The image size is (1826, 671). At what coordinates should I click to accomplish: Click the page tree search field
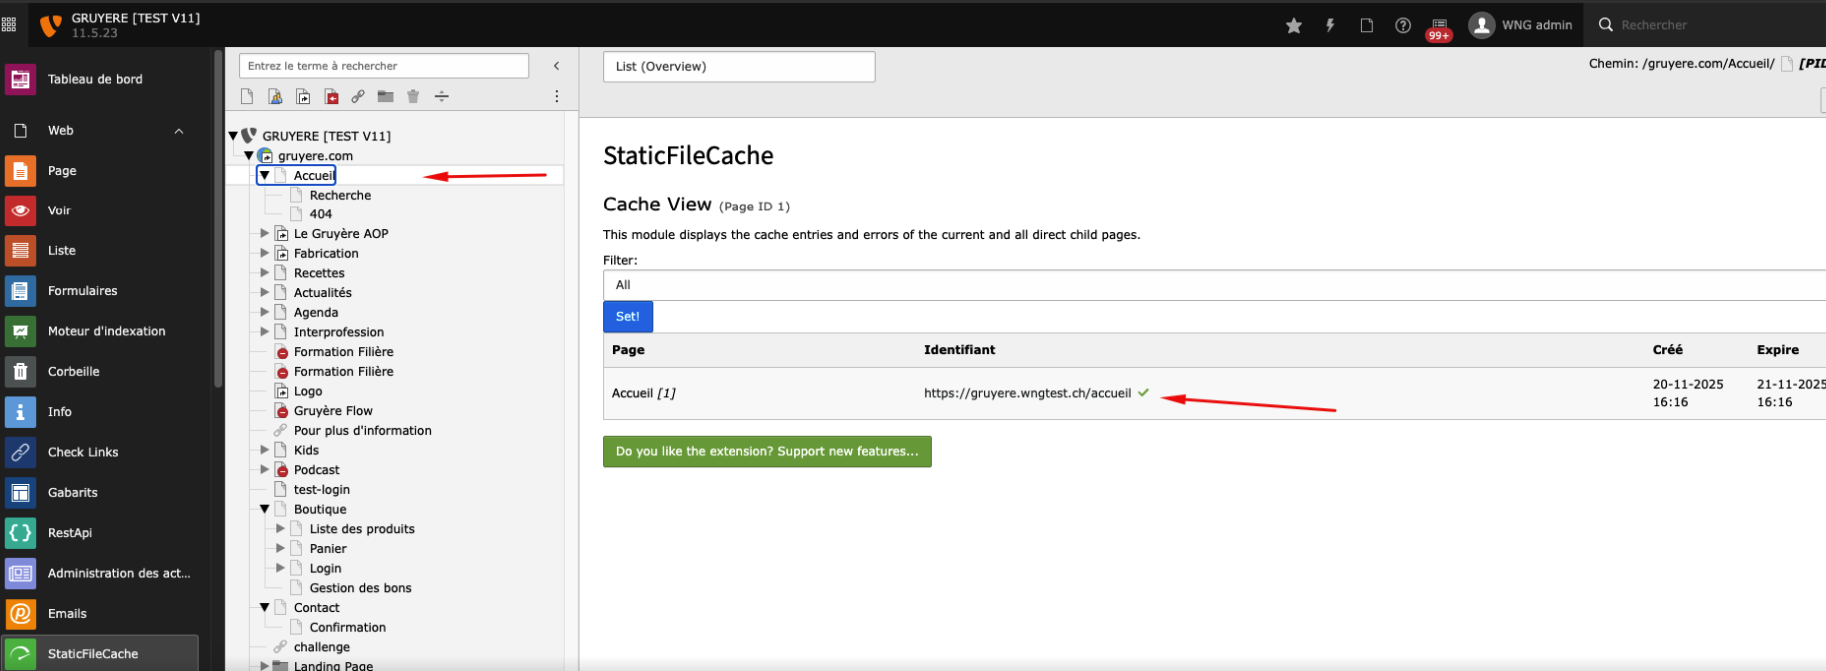pos(384,66)
